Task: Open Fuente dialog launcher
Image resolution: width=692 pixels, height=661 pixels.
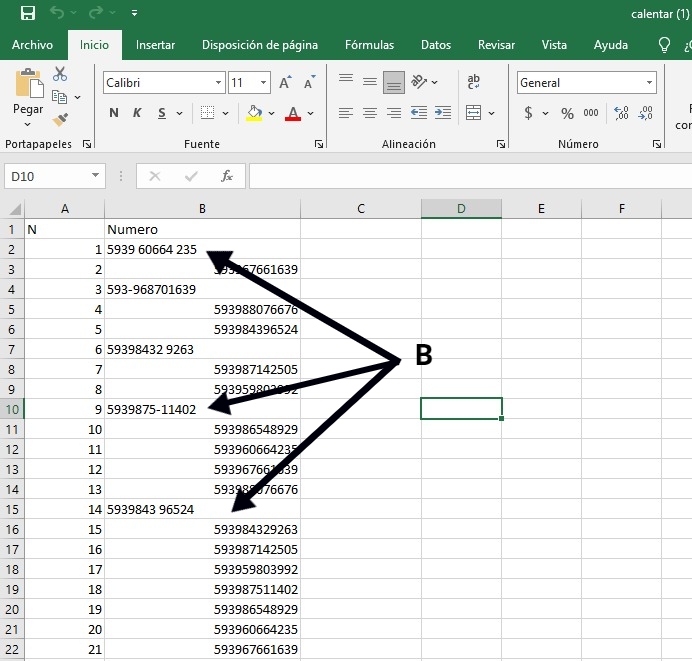Action: click(x=319, y=144)
